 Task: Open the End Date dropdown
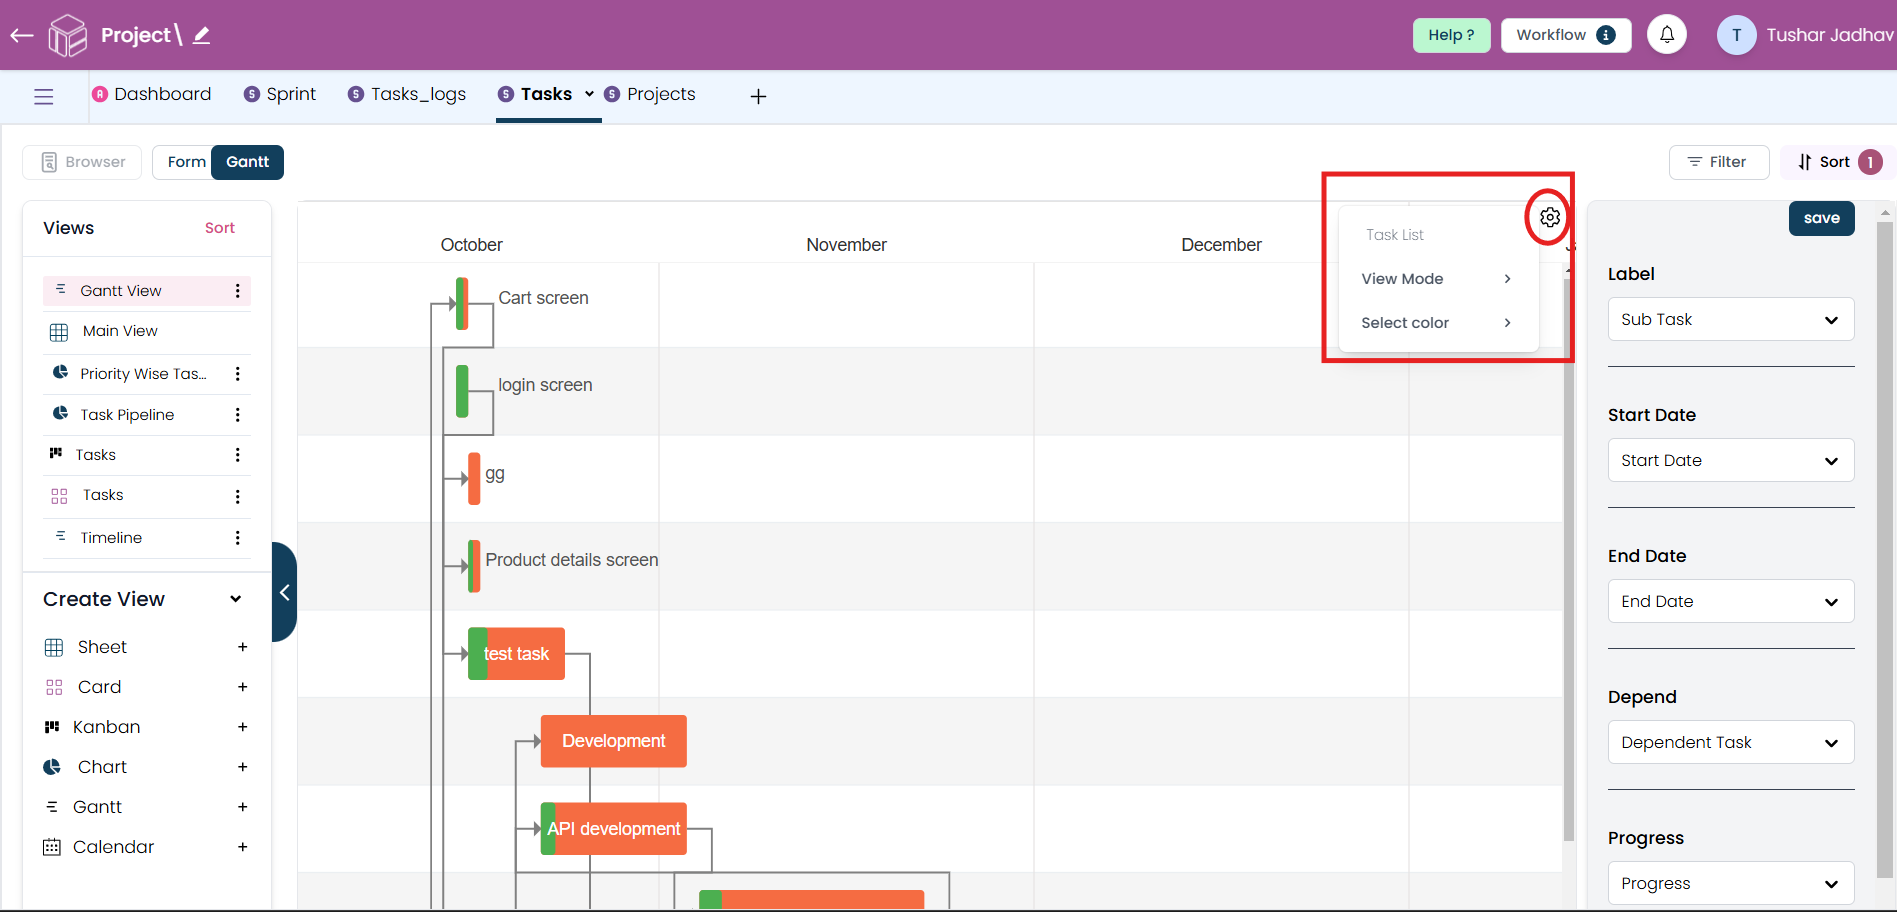[1731, 602]
